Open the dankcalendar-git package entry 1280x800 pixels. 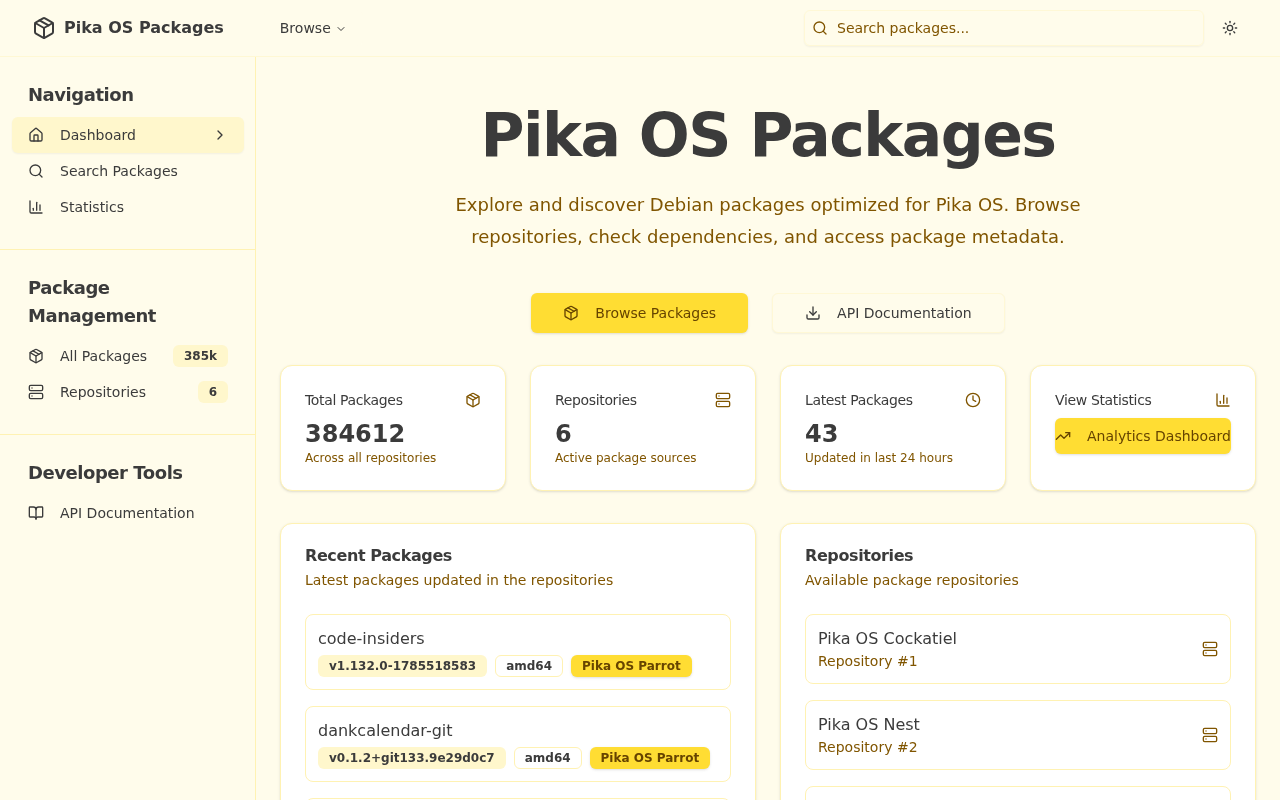tap(518, 744)
